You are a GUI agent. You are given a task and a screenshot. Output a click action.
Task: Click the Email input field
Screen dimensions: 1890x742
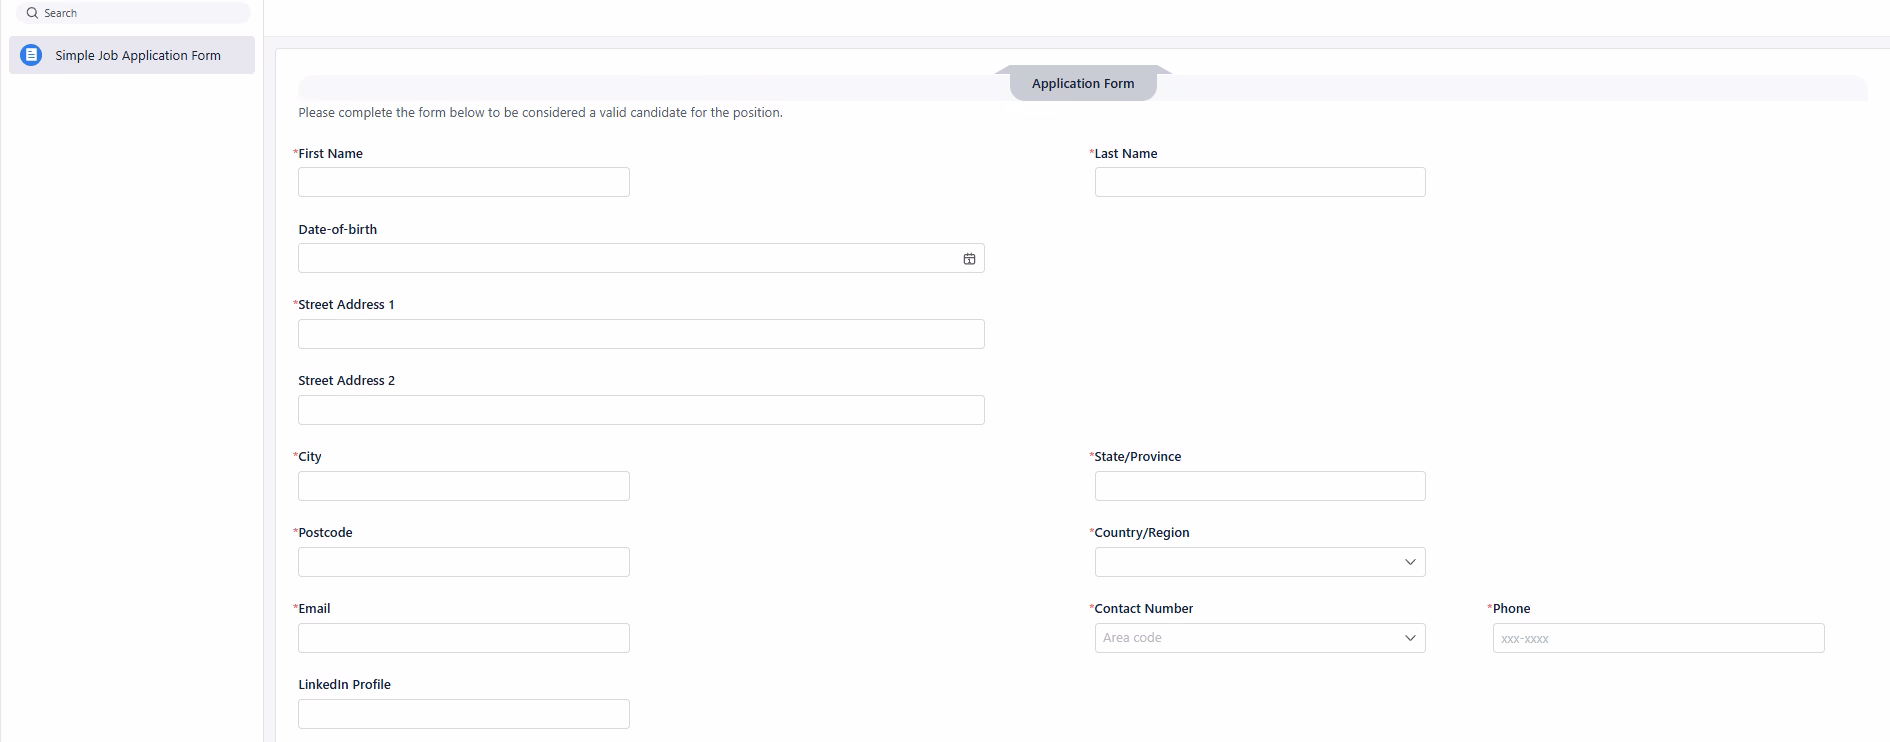tap(463, 638)
